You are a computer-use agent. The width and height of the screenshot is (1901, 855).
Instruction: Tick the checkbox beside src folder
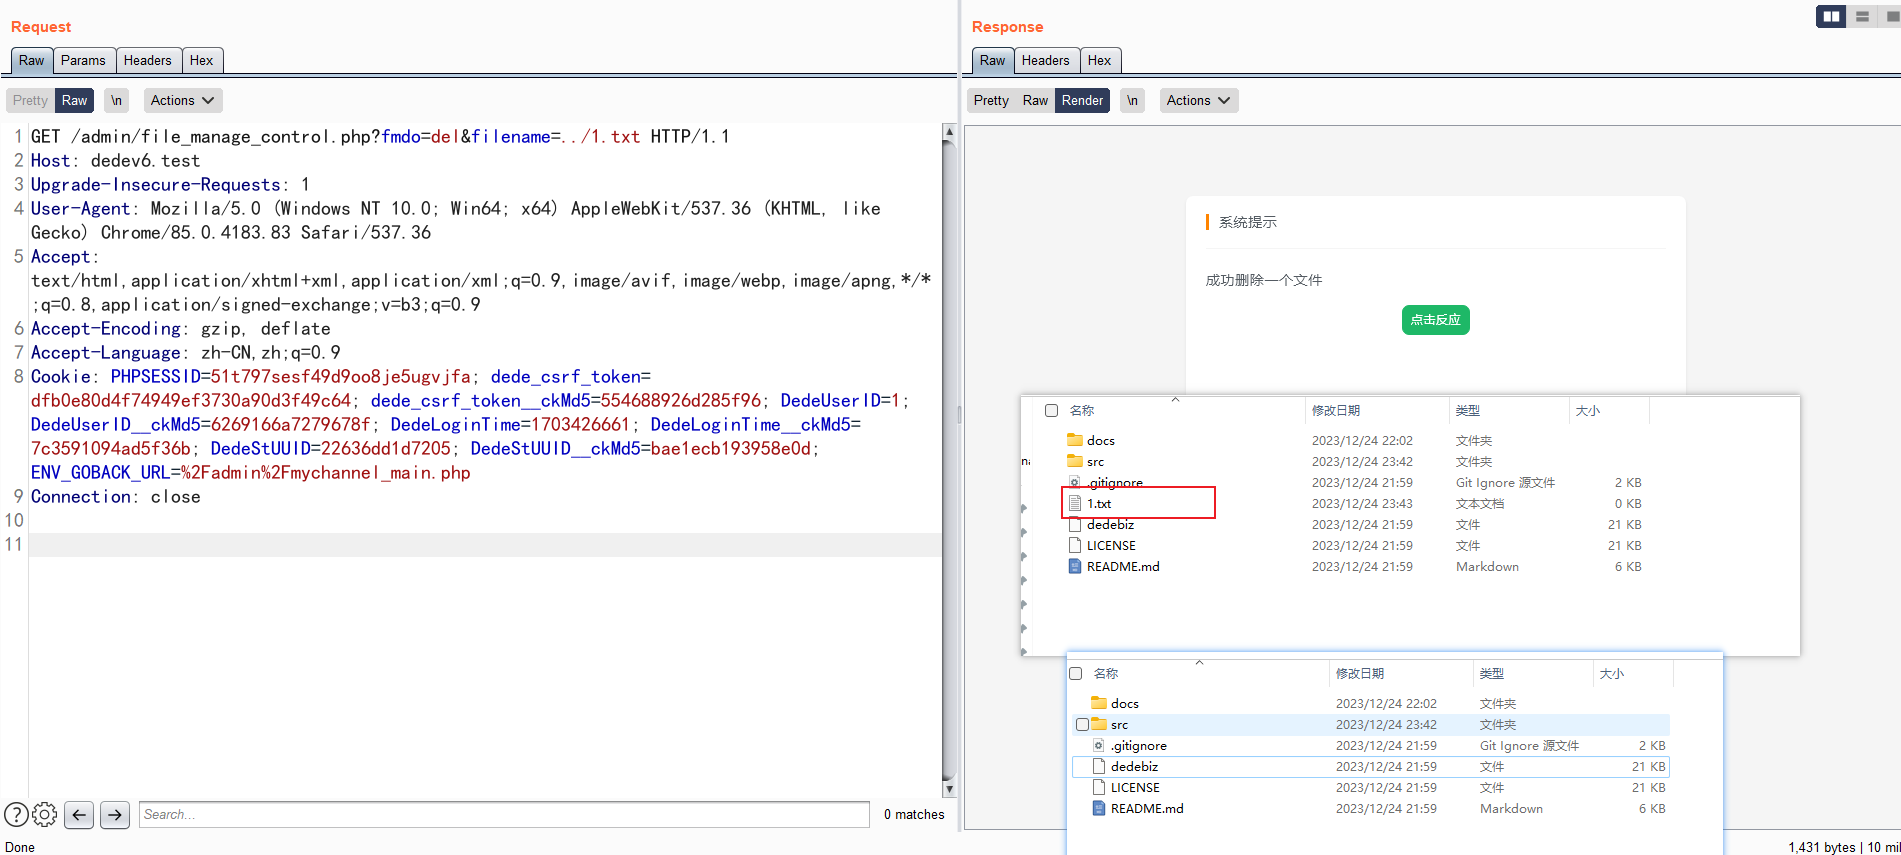1082,725
